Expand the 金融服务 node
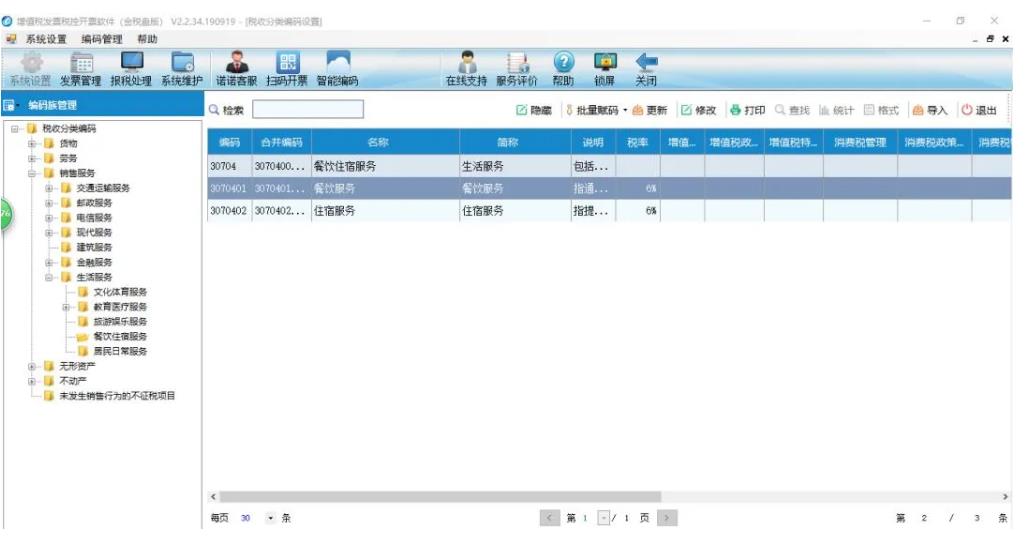Viewport: 1033px width, 537px height. (x=49, y=262)
